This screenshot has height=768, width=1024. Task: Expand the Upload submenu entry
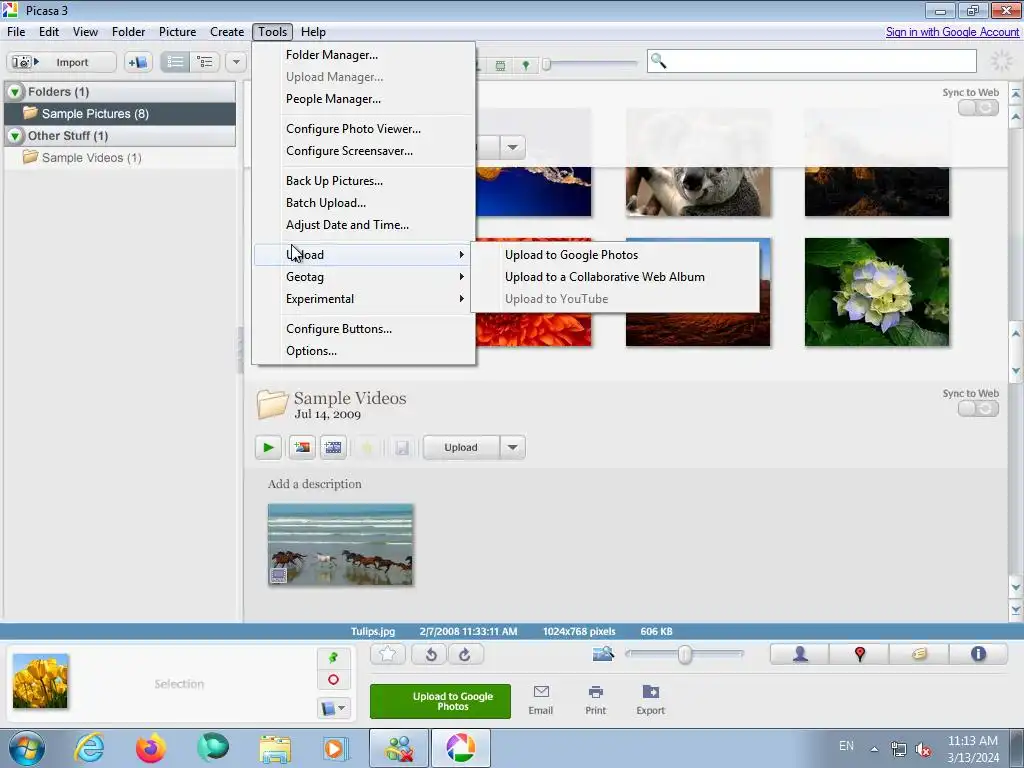[x=364, y=255]
